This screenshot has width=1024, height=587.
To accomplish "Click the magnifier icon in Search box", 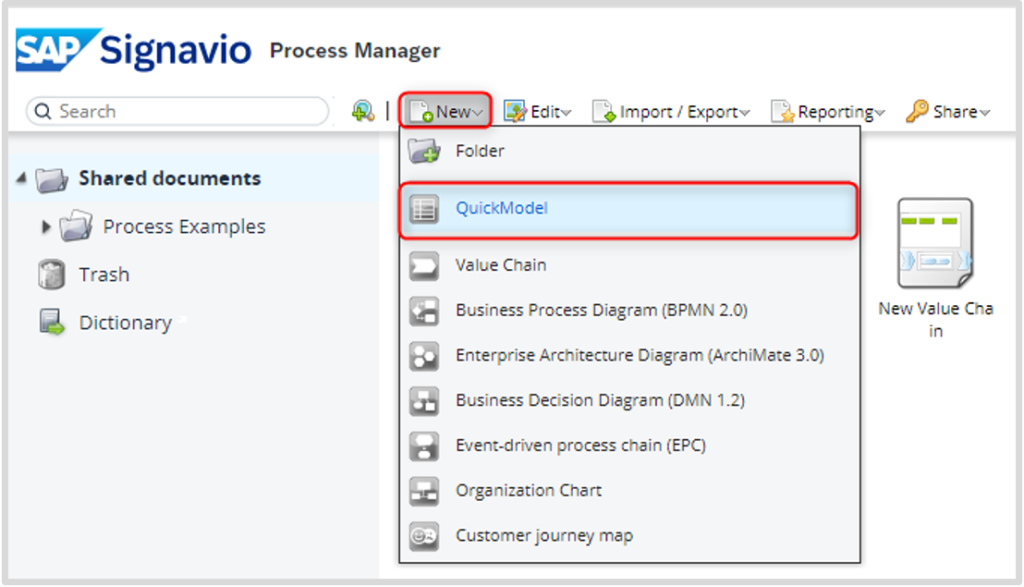I will 42,112.
